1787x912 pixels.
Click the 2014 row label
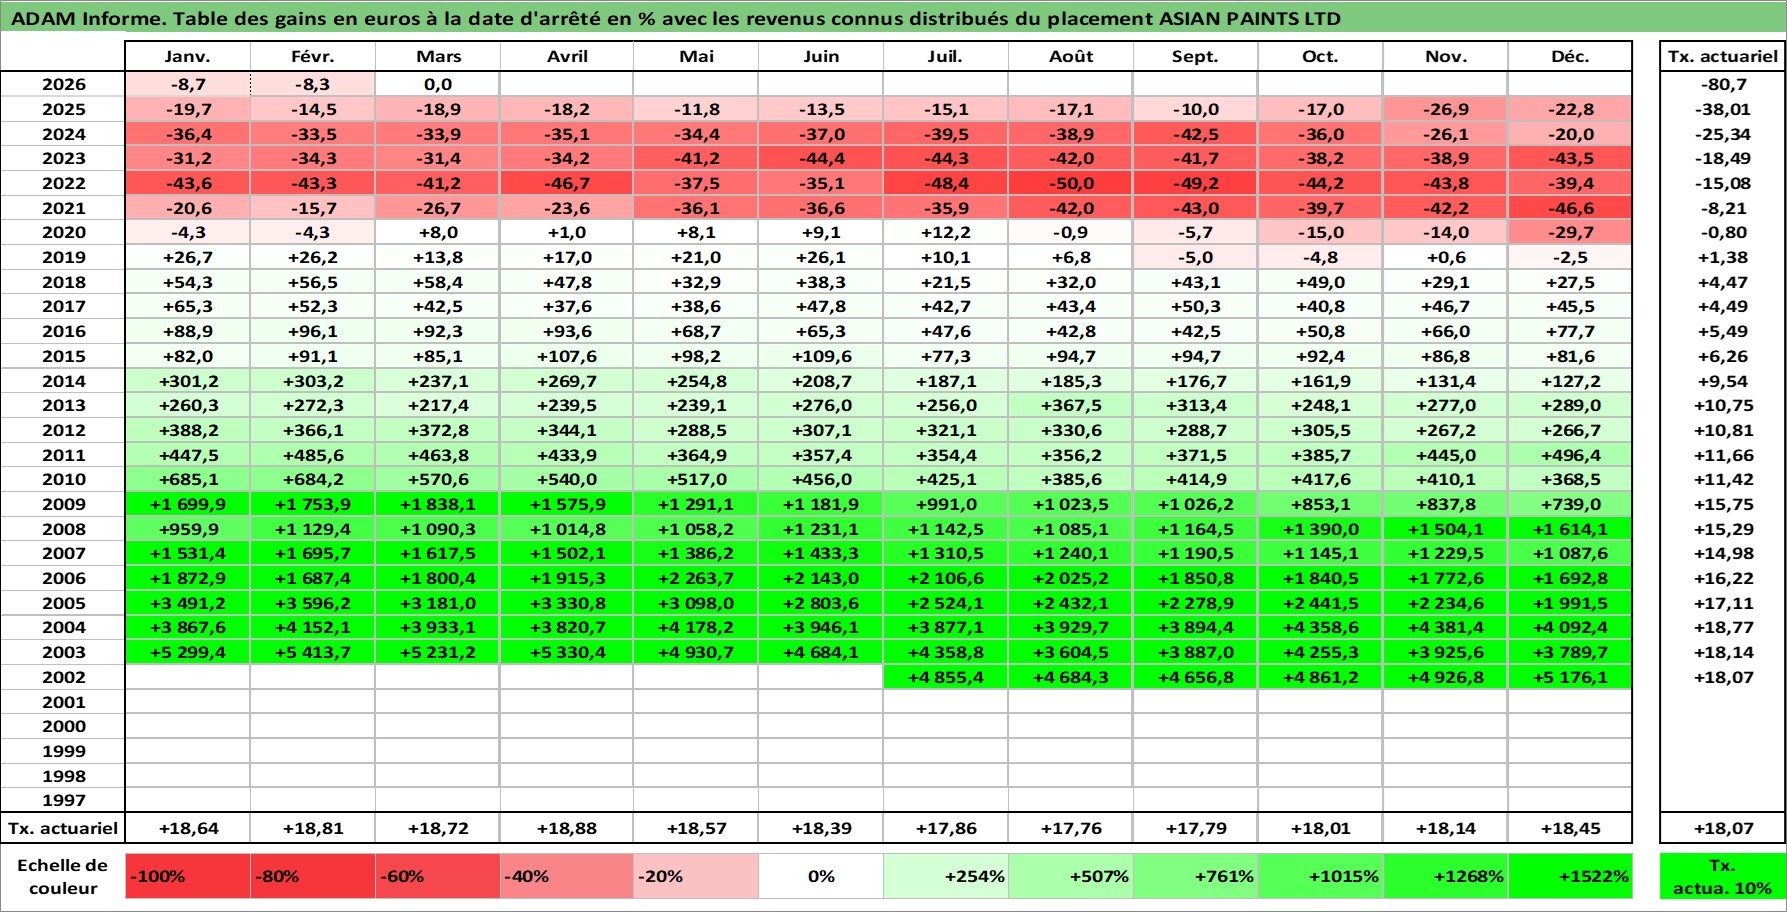point(63,381)
